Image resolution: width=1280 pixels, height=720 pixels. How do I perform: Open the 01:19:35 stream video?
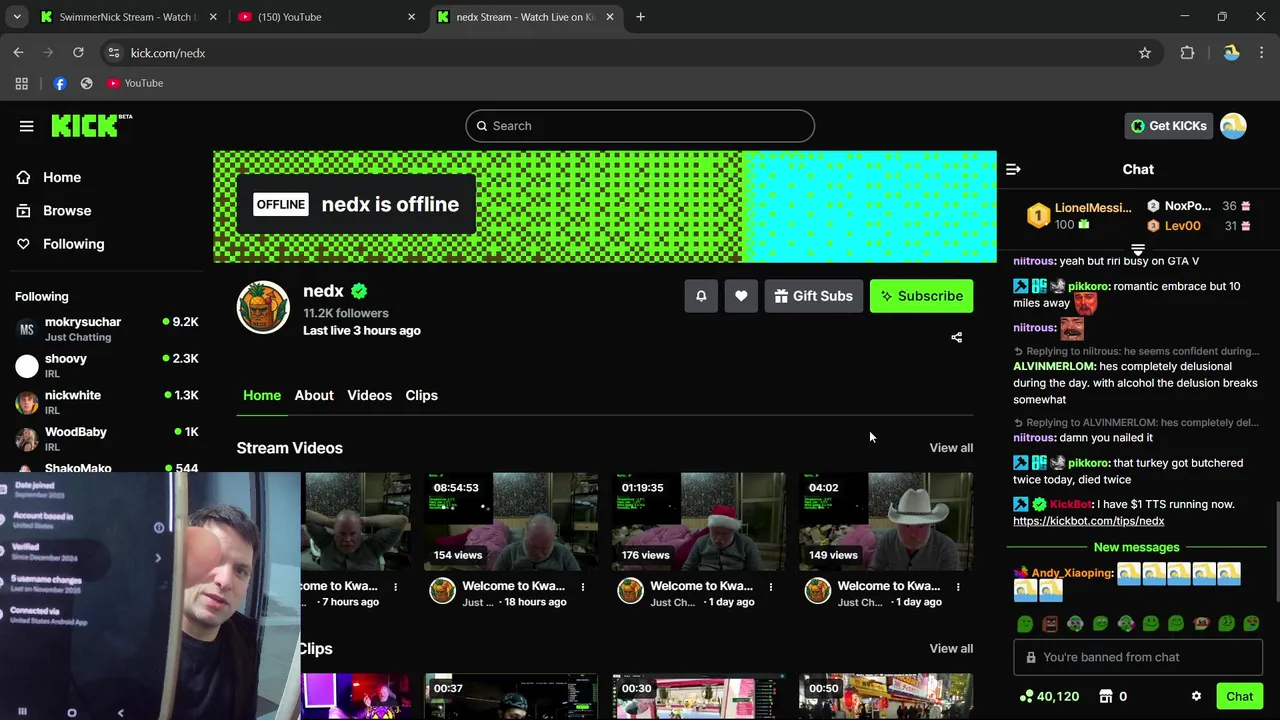click(x=699, y=522)
